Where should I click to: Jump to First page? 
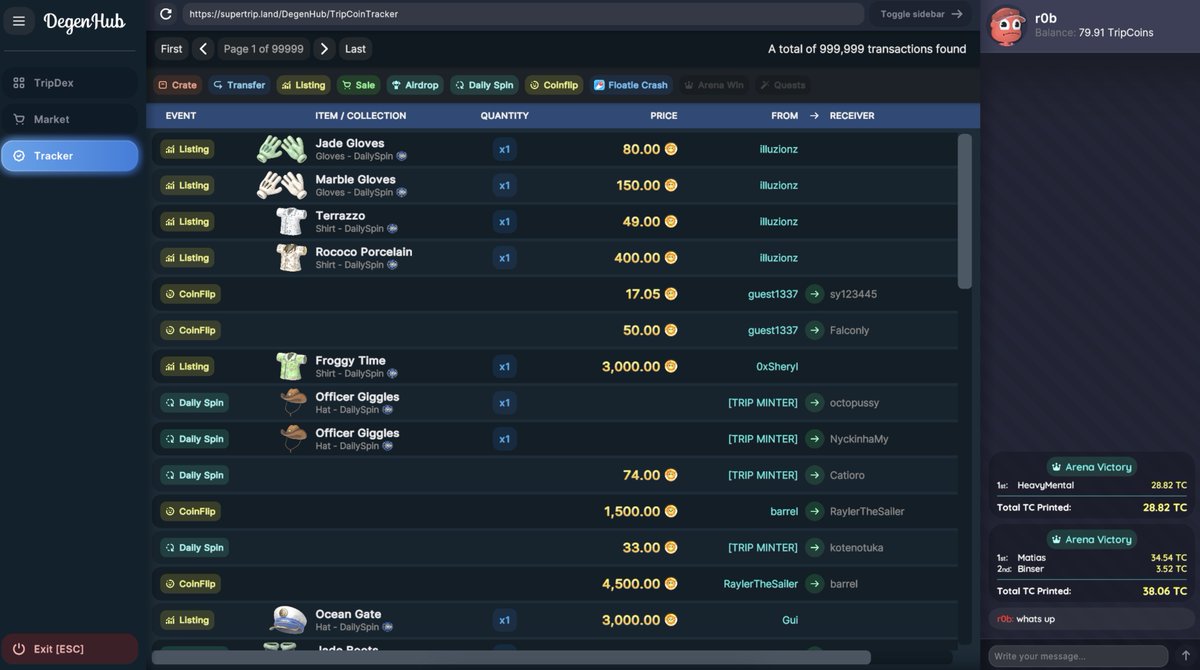click(172, 49)
